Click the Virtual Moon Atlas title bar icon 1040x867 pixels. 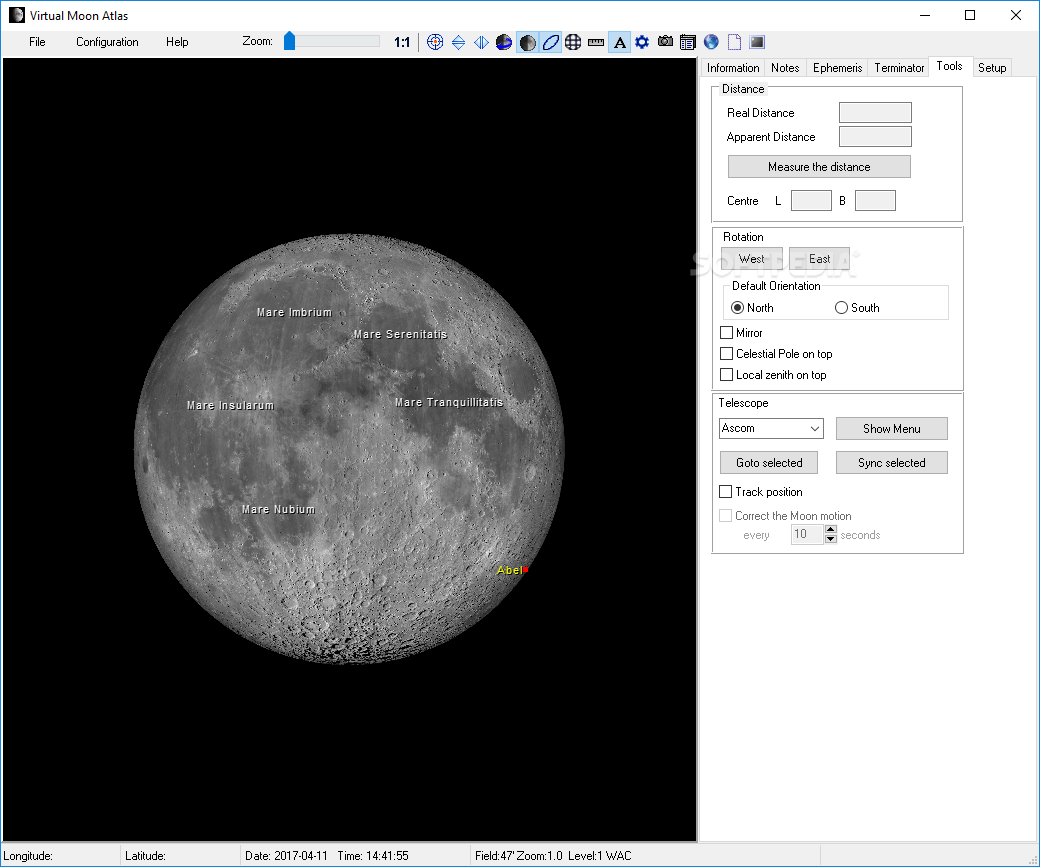(x=17, y=15)
